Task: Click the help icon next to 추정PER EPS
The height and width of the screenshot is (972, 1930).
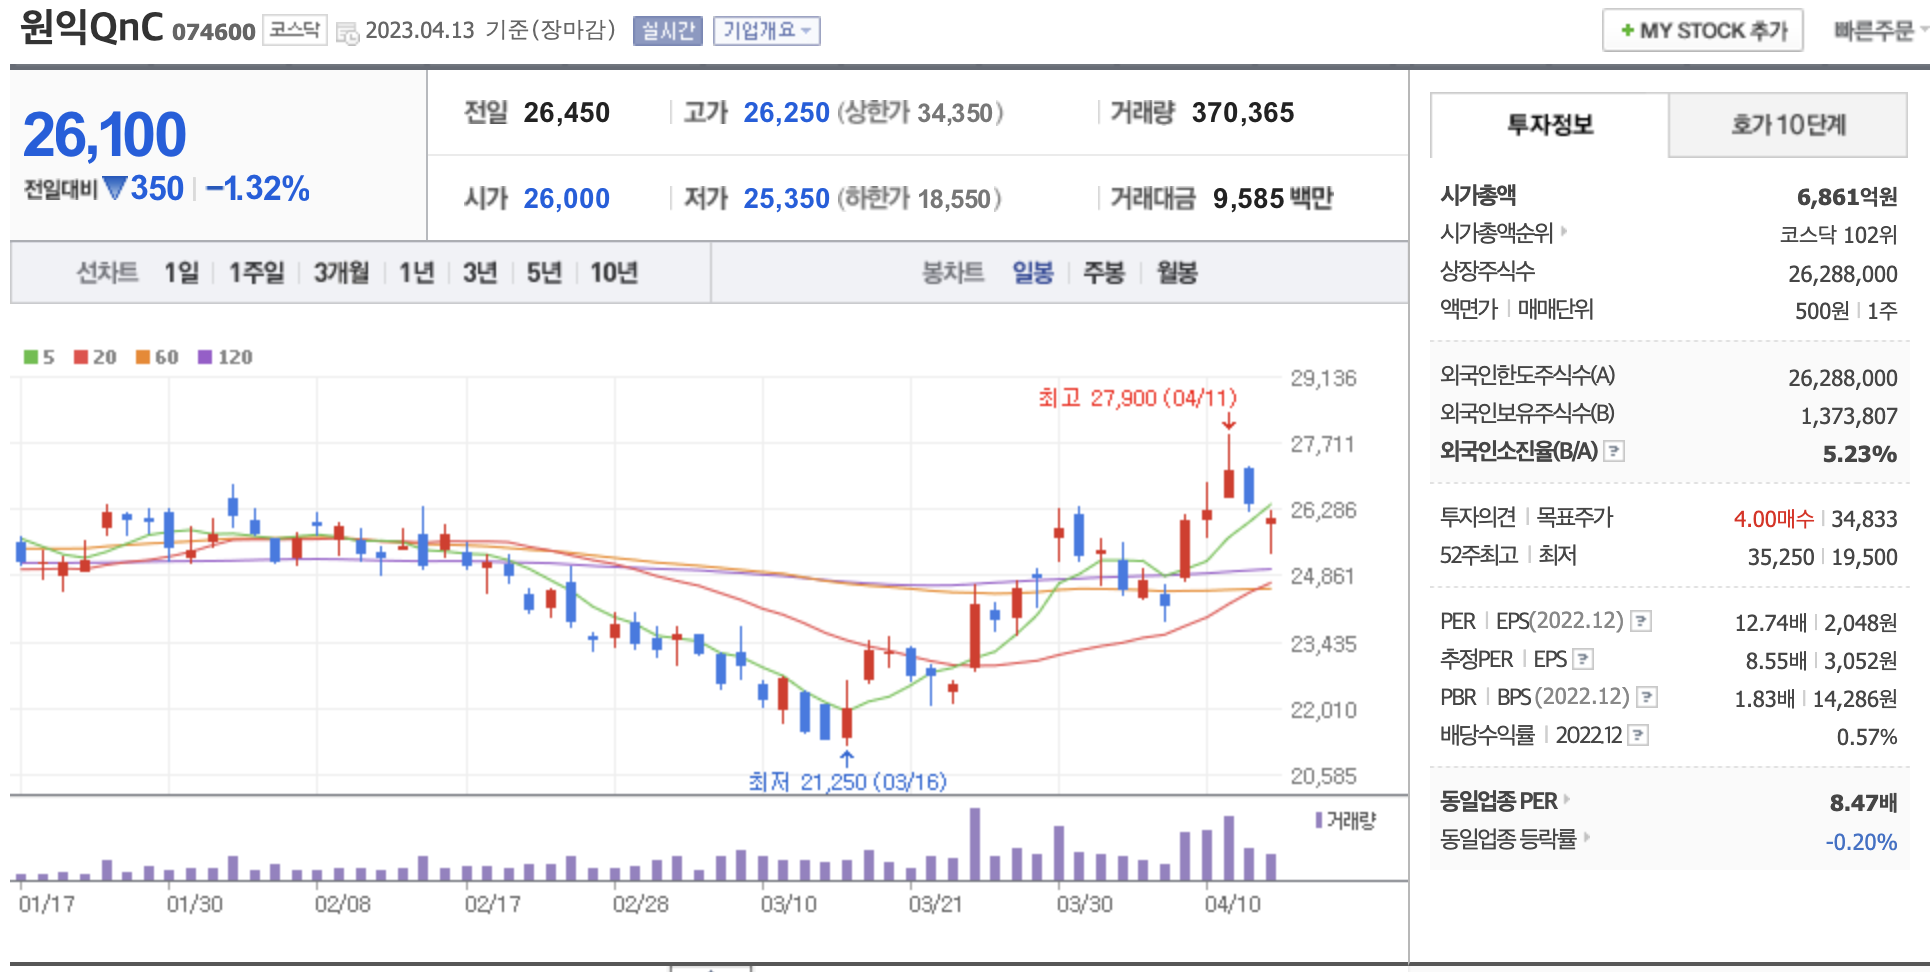Action: pyautogui.click(x=1583, y=659)
